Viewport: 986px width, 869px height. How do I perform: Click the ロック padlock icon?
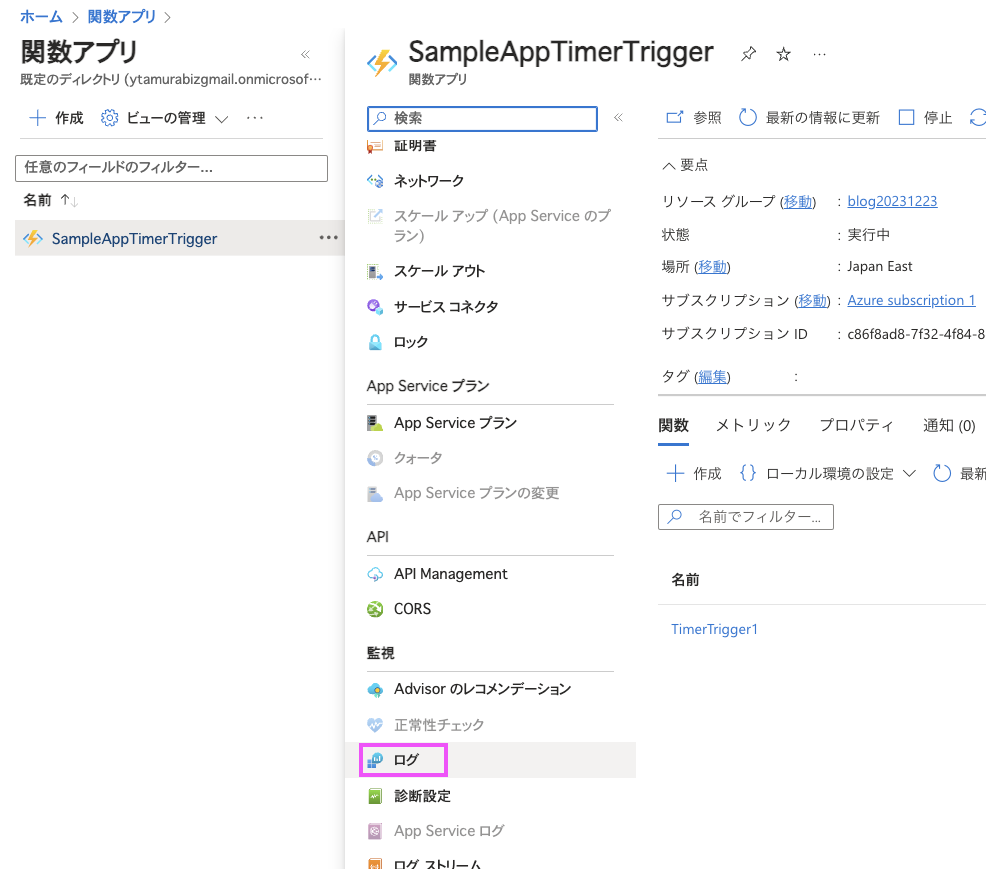pyautogui.click(x=375, y=342)
